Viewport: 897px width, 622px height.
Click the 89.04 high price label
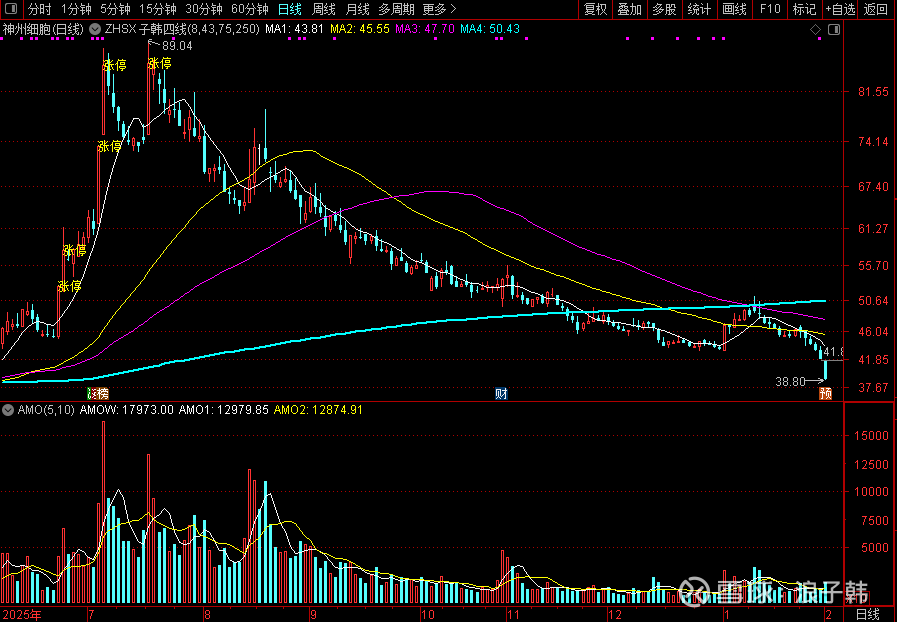(177, 46)
